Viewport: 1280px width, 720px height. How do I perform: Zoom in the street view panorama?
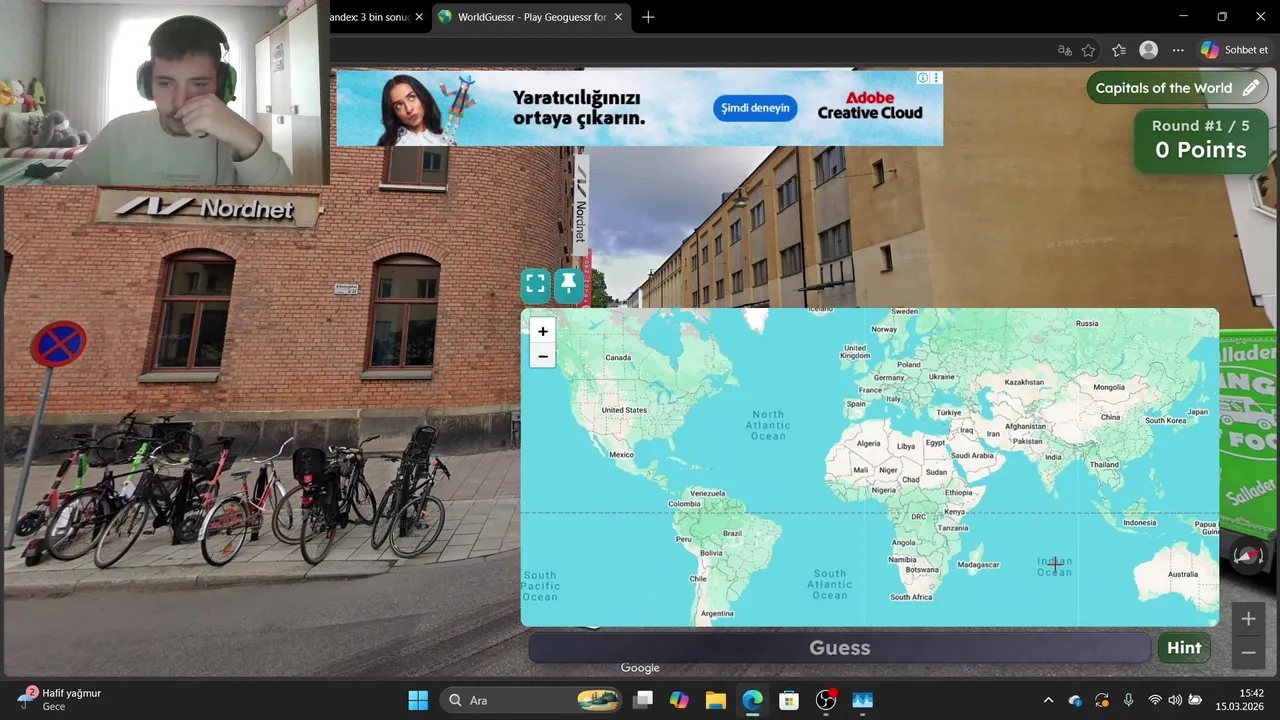point(1248,619)
